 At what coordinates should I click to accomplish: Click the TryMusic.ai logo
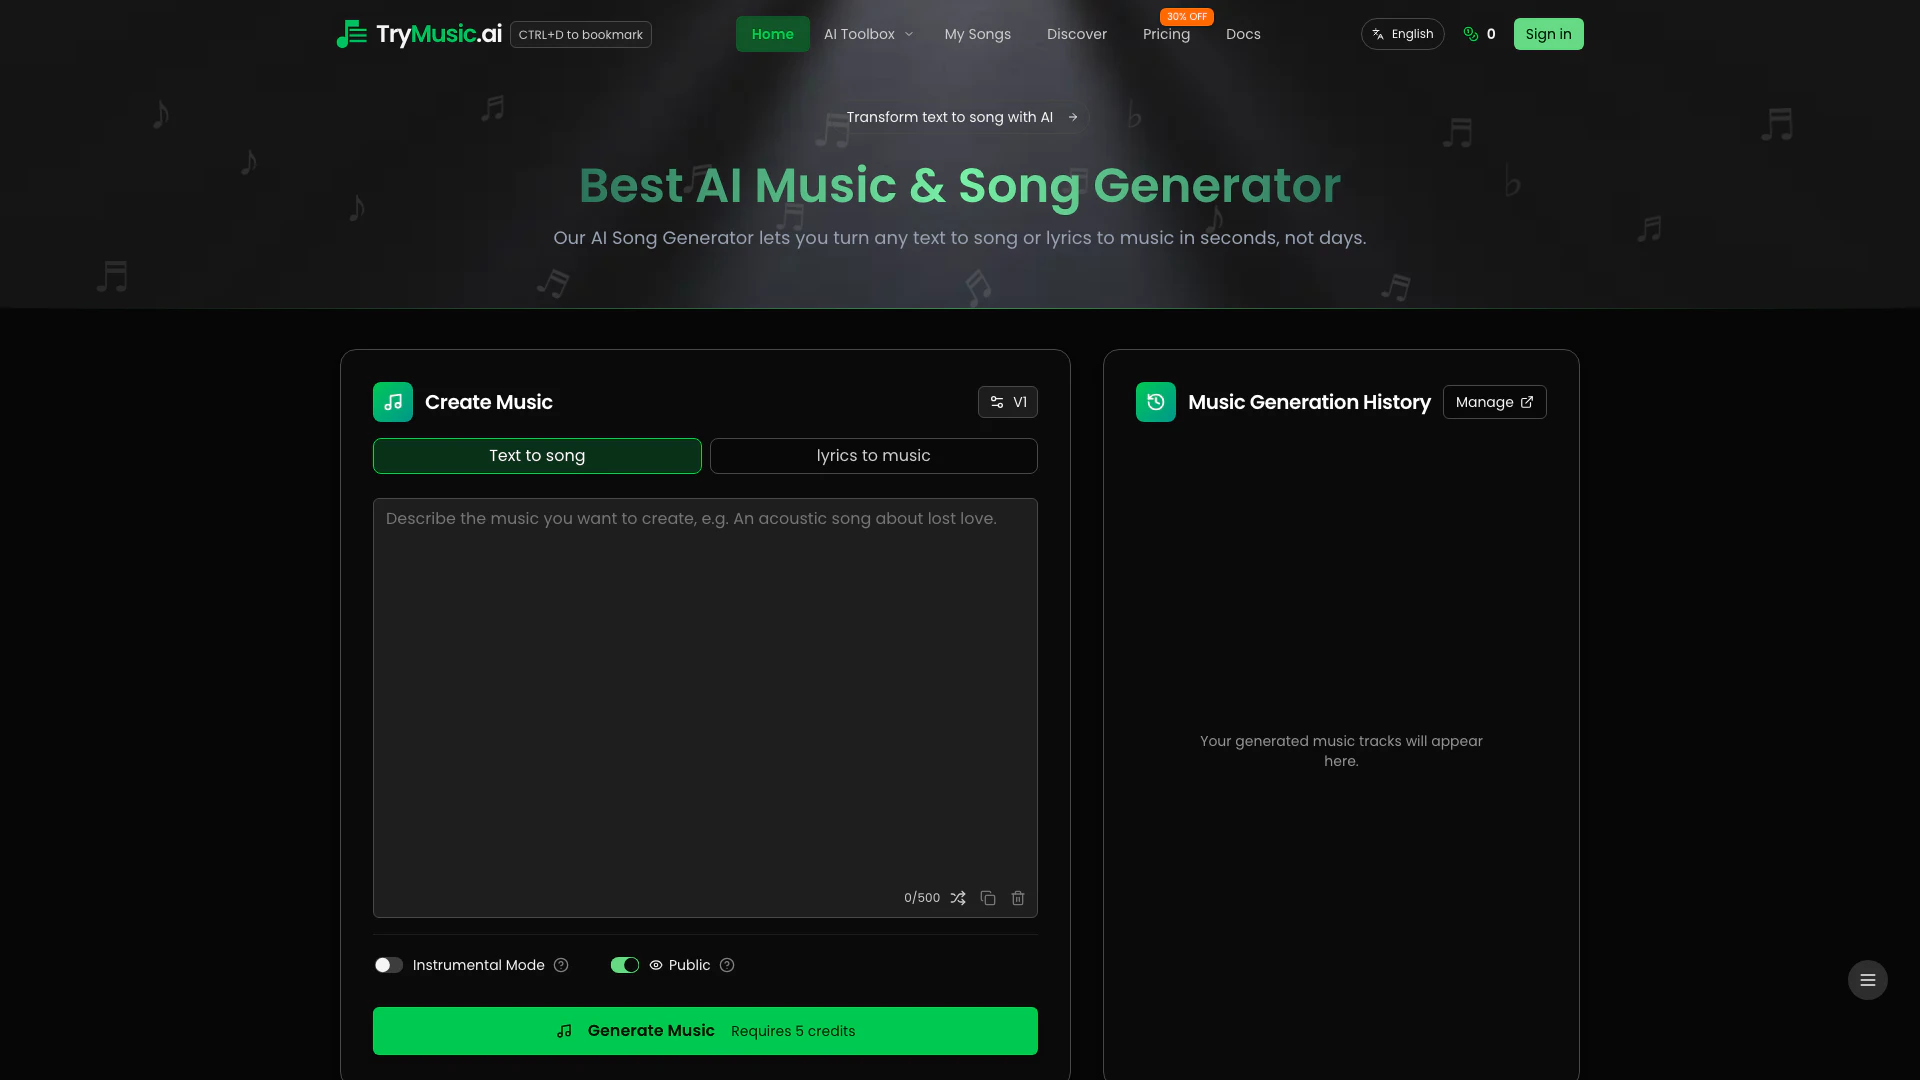click(x=420, y=34)
